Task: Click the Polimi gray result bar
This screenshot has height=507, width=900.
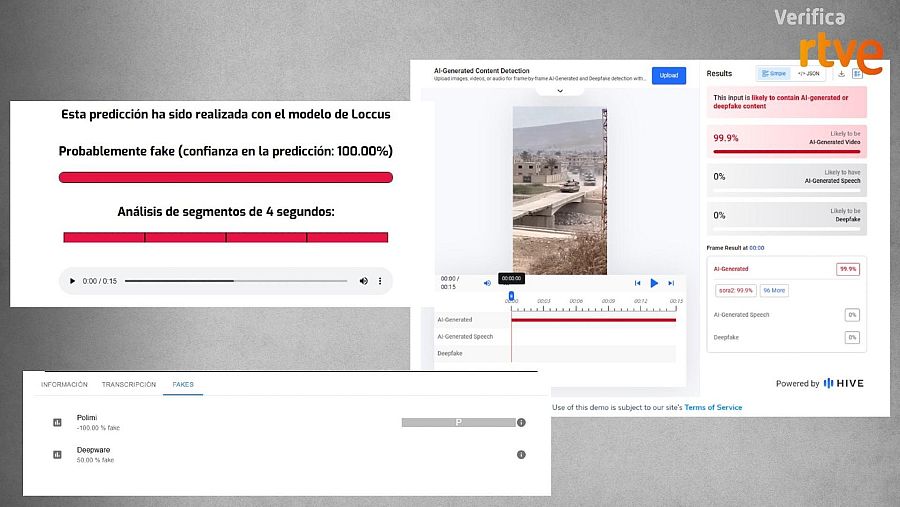Action: pos(459,423)
